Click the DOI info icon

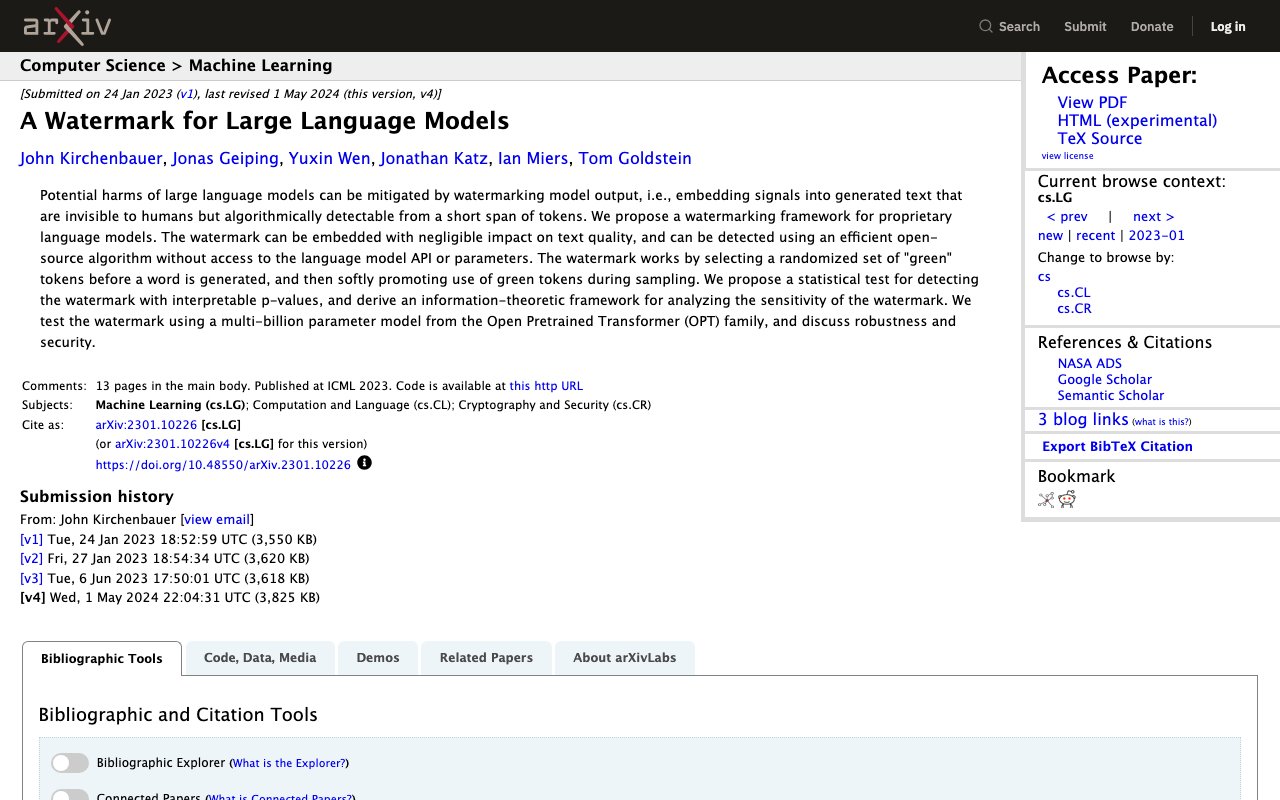[x=364, y=463]
